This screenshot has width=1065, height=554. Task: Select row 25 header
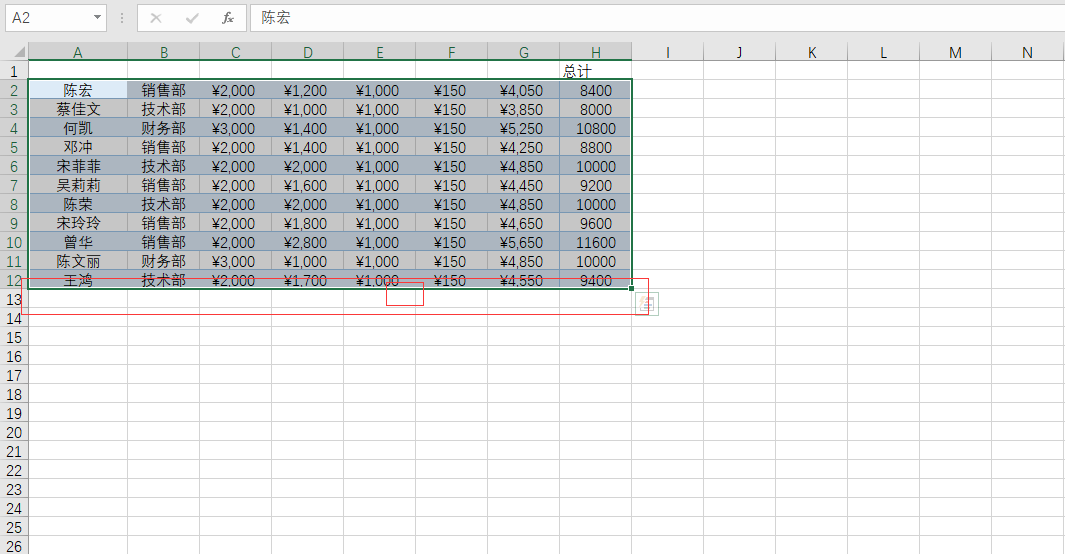click(14, 527)
